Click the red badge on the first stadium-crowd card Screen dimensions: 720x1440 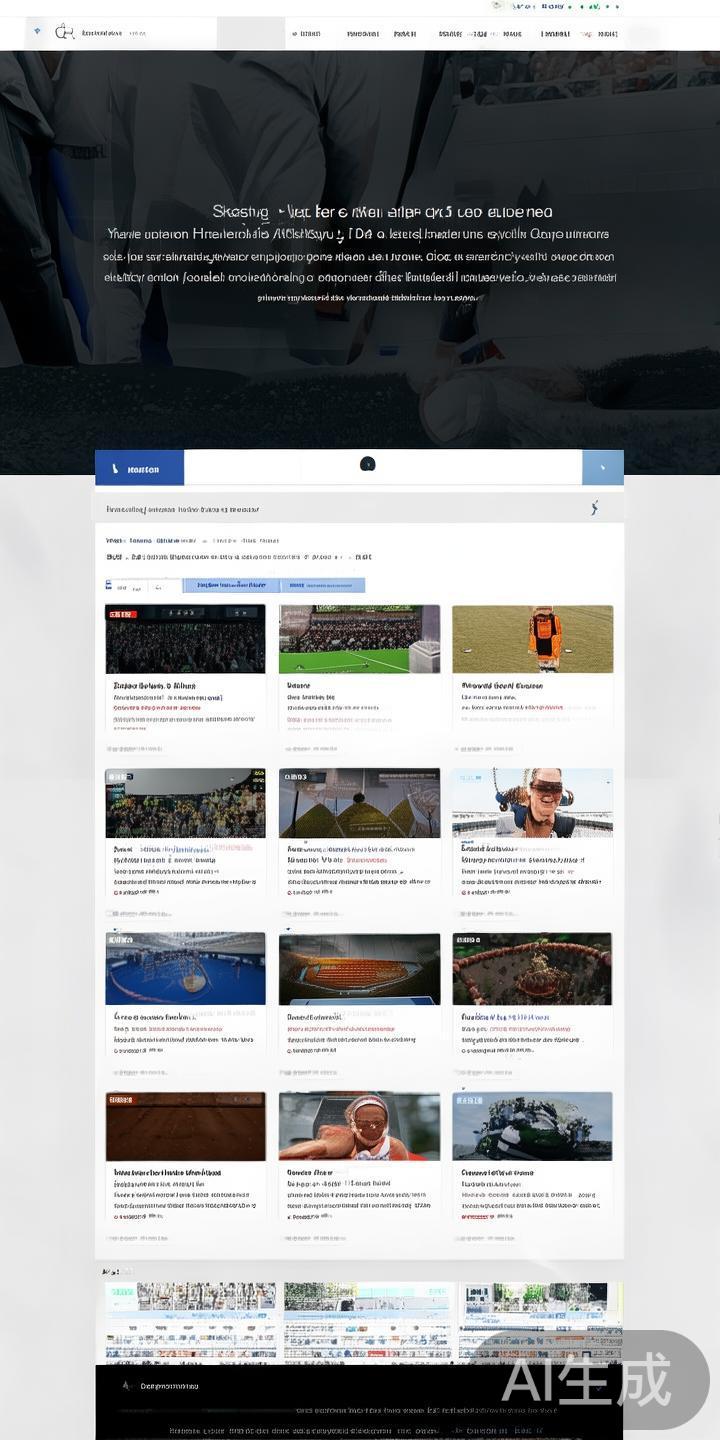[x=121, y=613]
